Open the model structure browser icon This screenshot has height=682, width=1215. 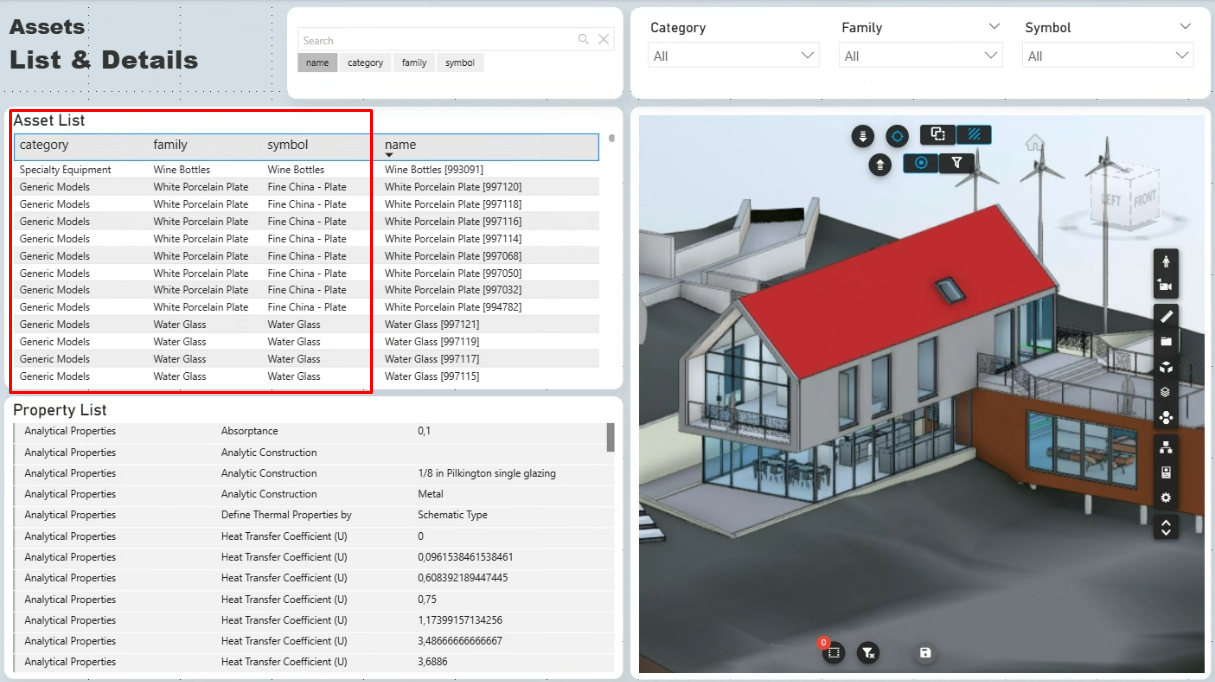tap(1165, 446)
